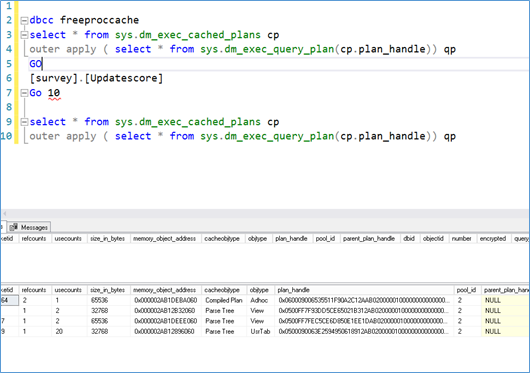Collapse the second select statement block
530x373 pixels.
click(x=24, y=122)
